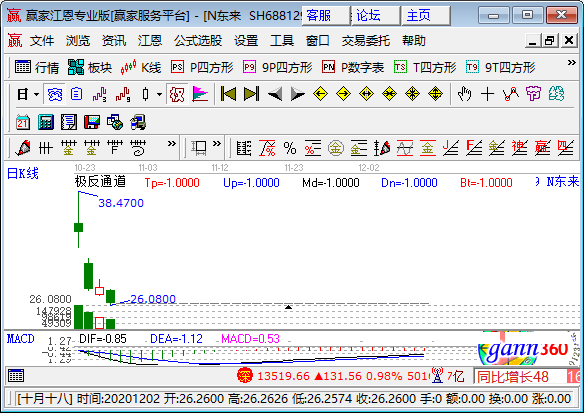Open the P四方形 tool
The height and width of the screenshot is (413, 584).
[202, 67]
